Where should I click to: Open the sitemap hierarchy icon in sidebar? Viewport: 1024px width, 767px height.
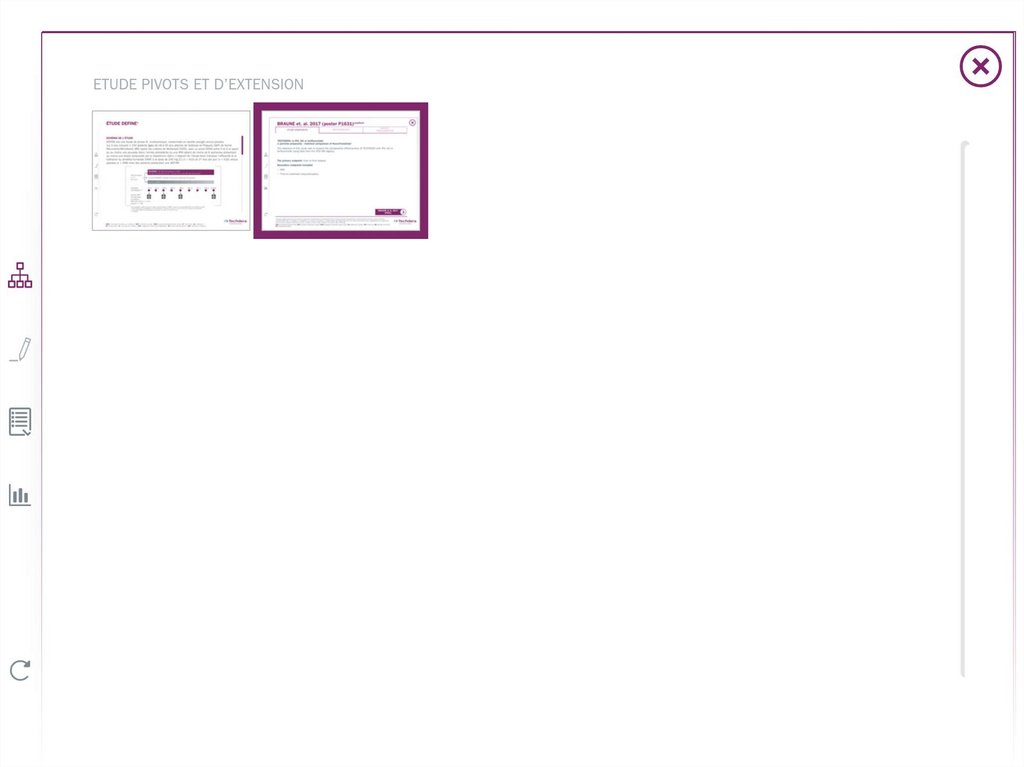[x=20, y=275]
